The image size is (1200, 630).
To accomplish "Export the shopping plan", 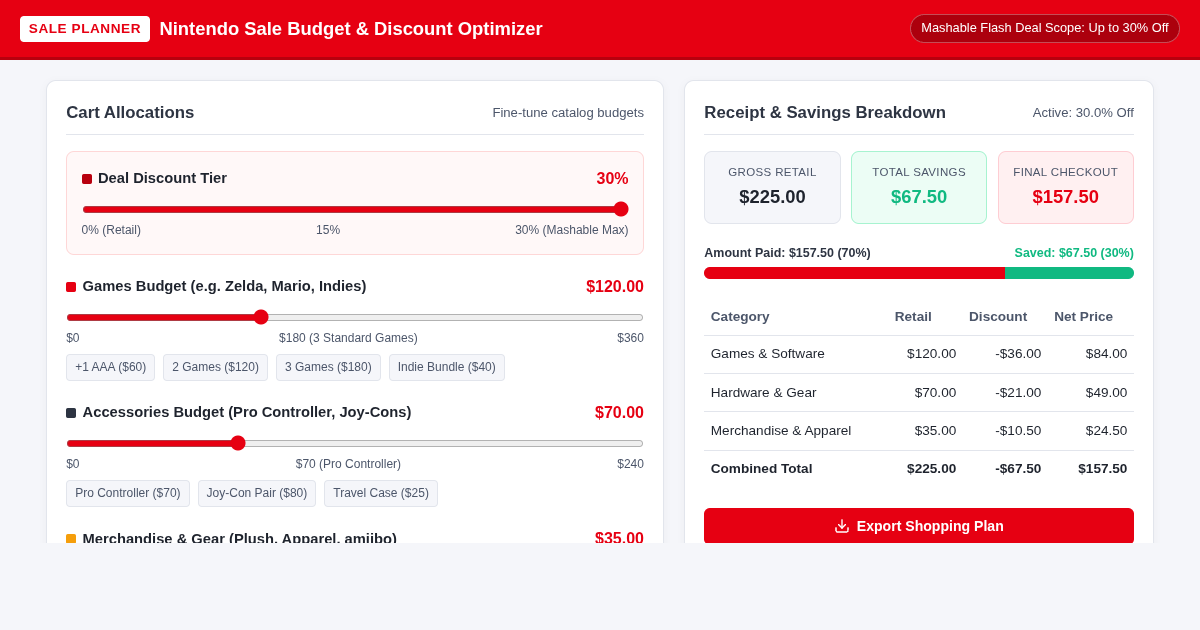I will (x=919, y=526).
